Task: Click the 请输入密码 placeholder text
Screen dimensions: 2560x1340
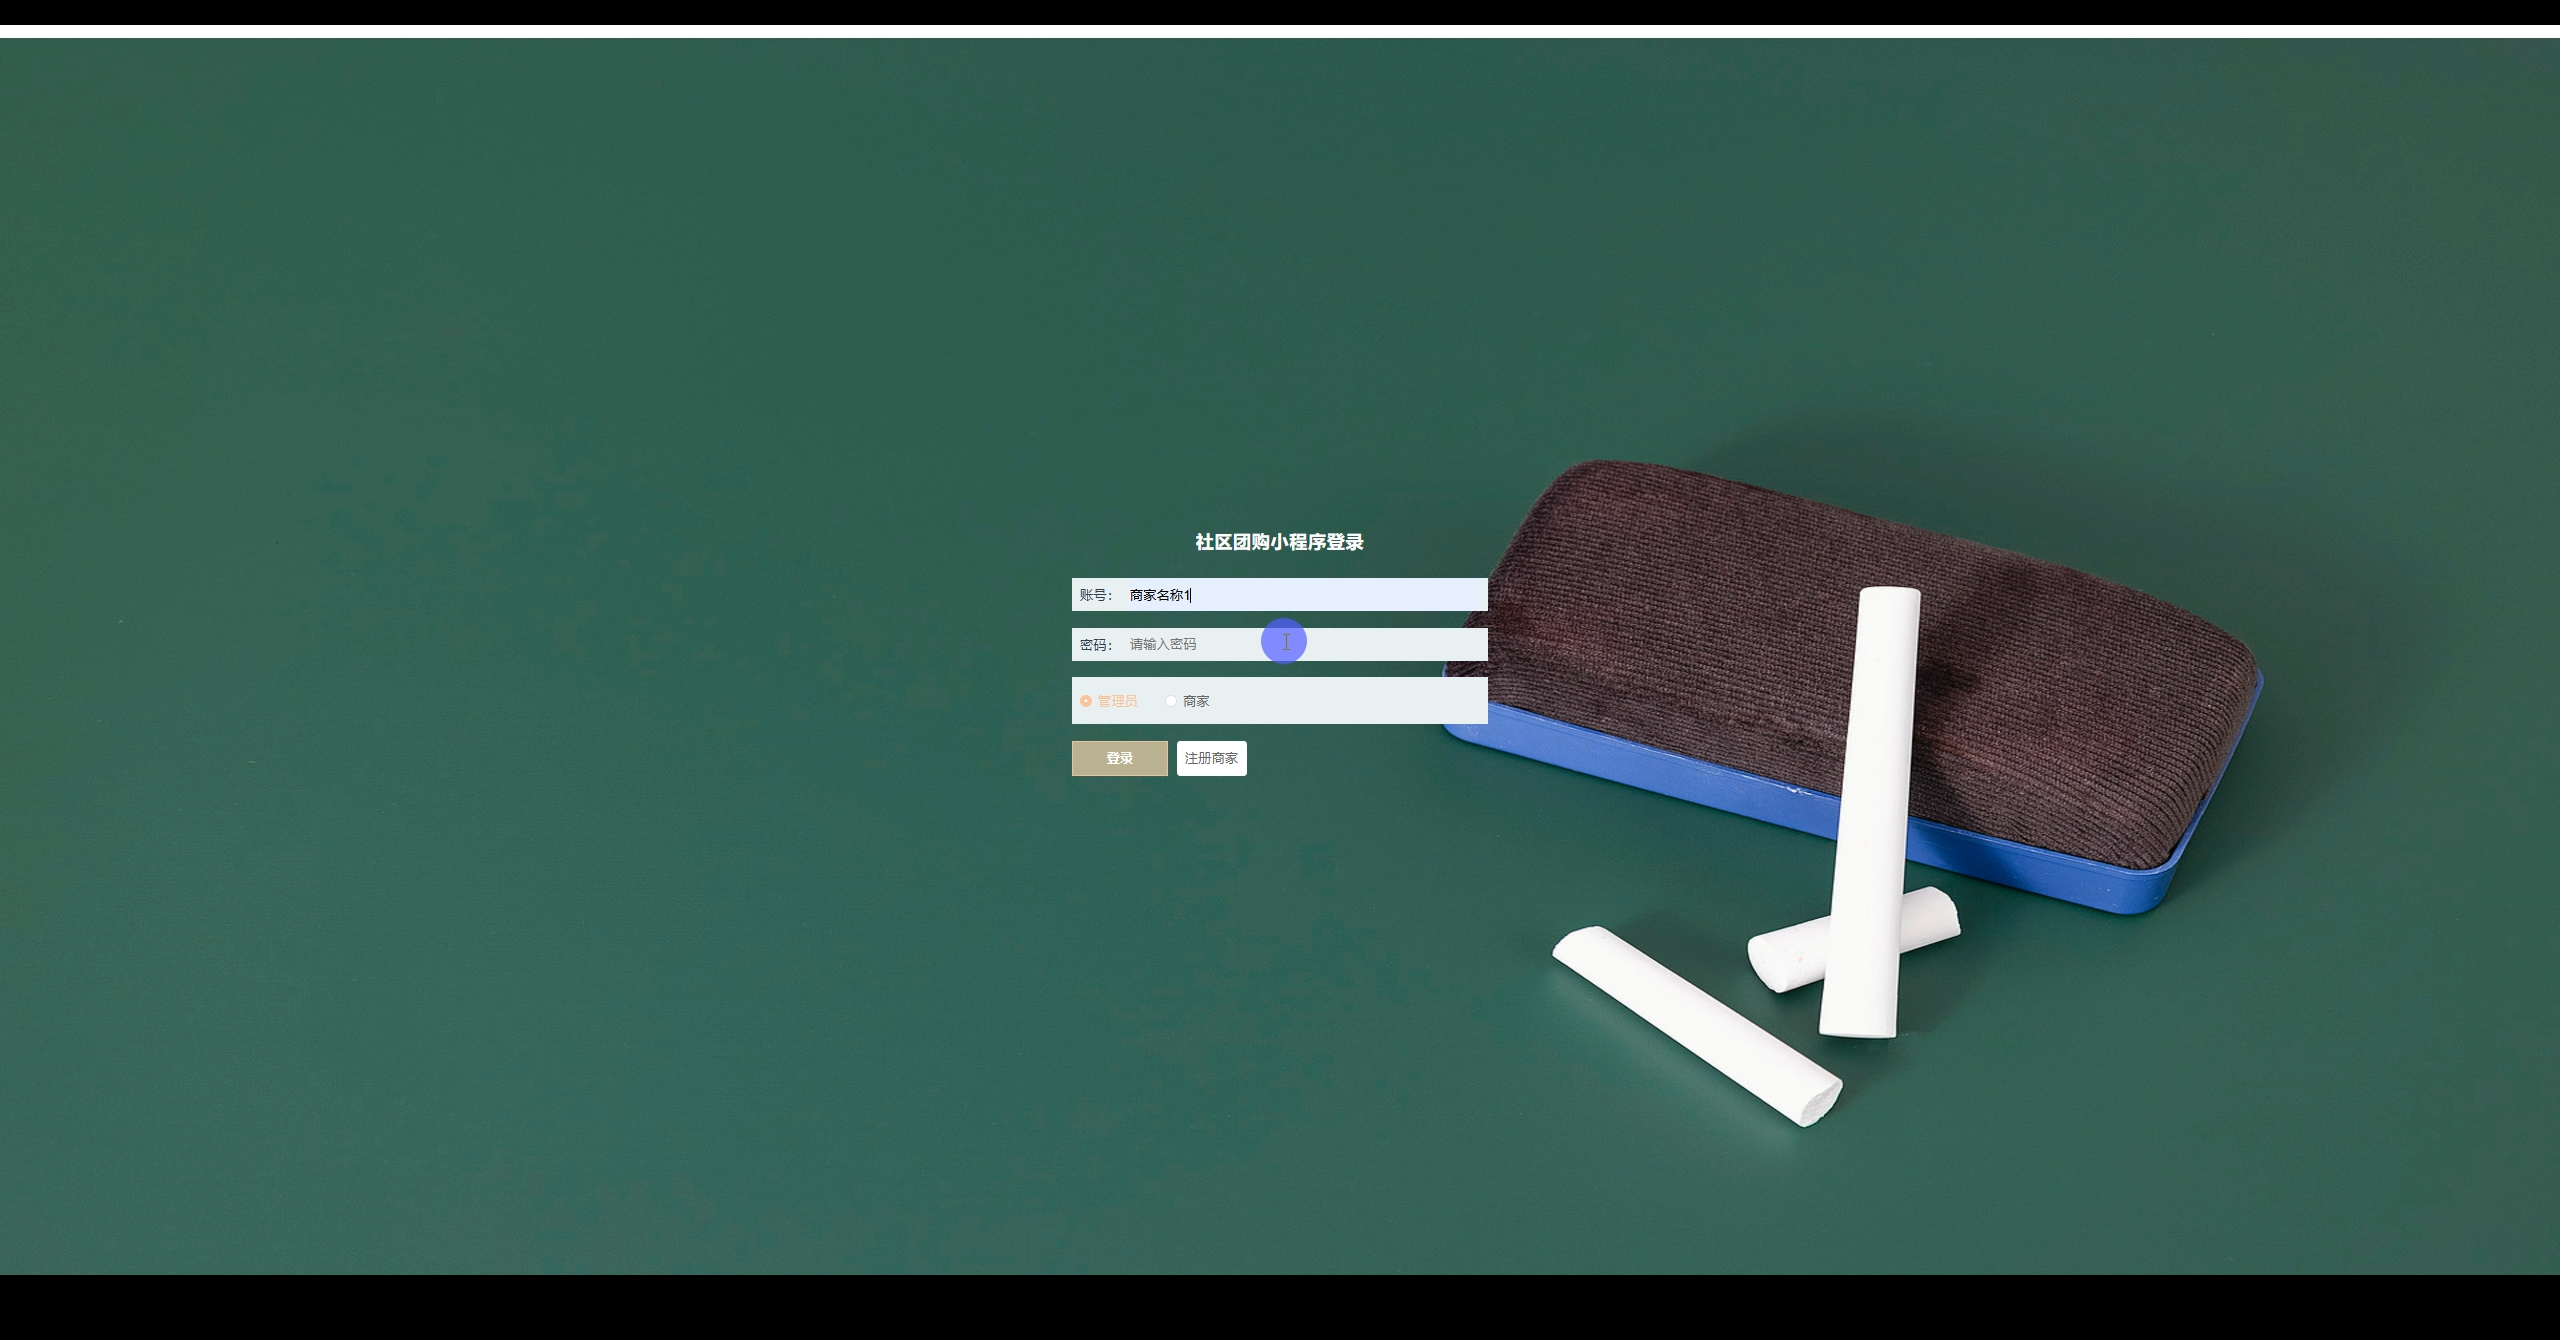Action: (x=1162, y=644)
